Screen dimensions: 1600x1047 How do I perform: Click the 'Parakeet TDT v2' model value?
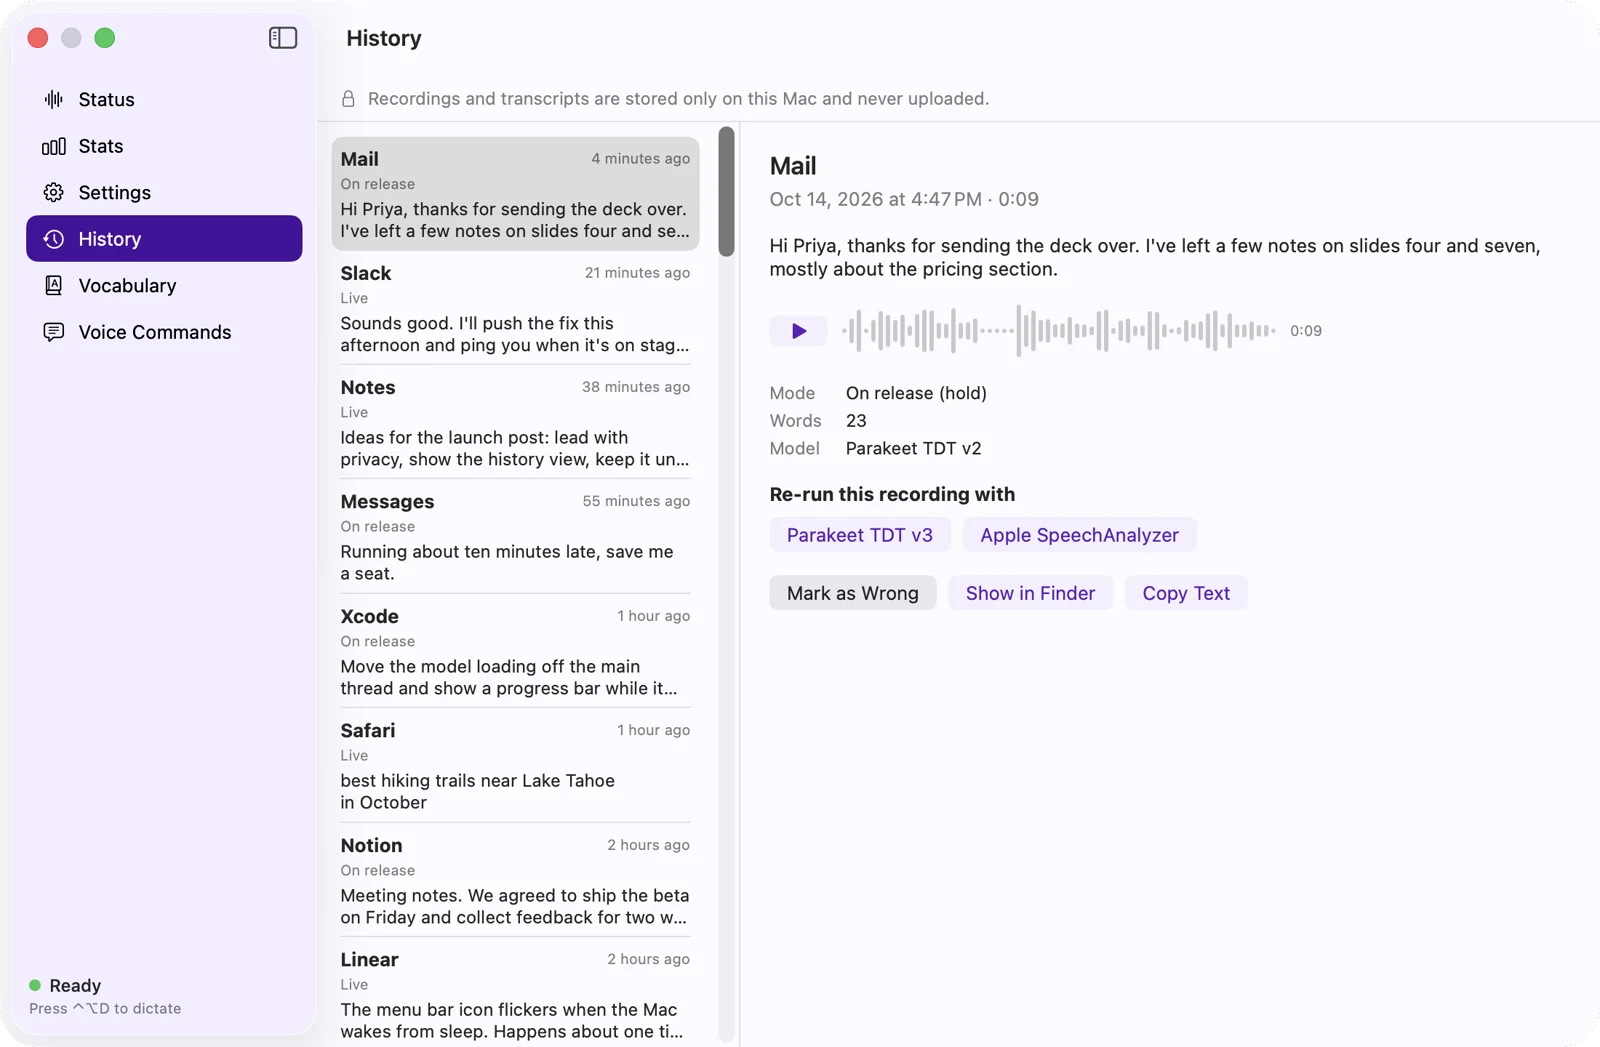tap(913, 448)
